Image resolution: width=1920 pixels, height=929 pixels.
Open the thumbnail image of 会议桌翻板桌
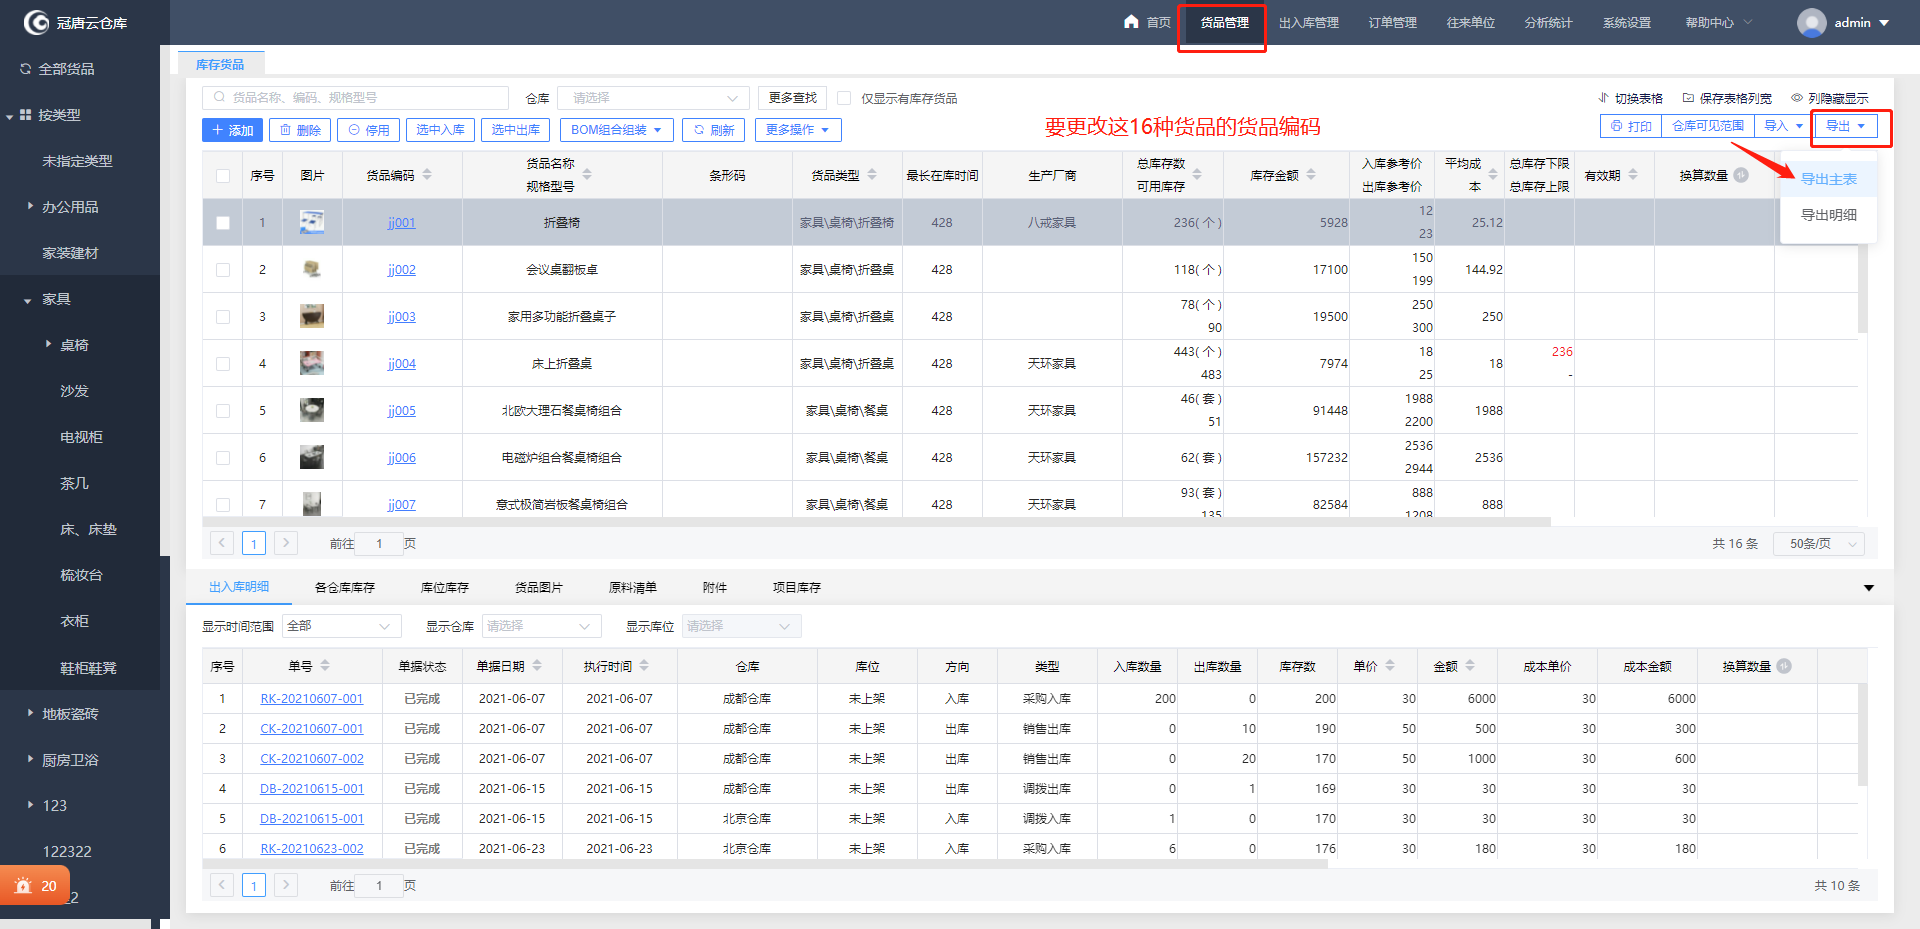tap(312, 269)
